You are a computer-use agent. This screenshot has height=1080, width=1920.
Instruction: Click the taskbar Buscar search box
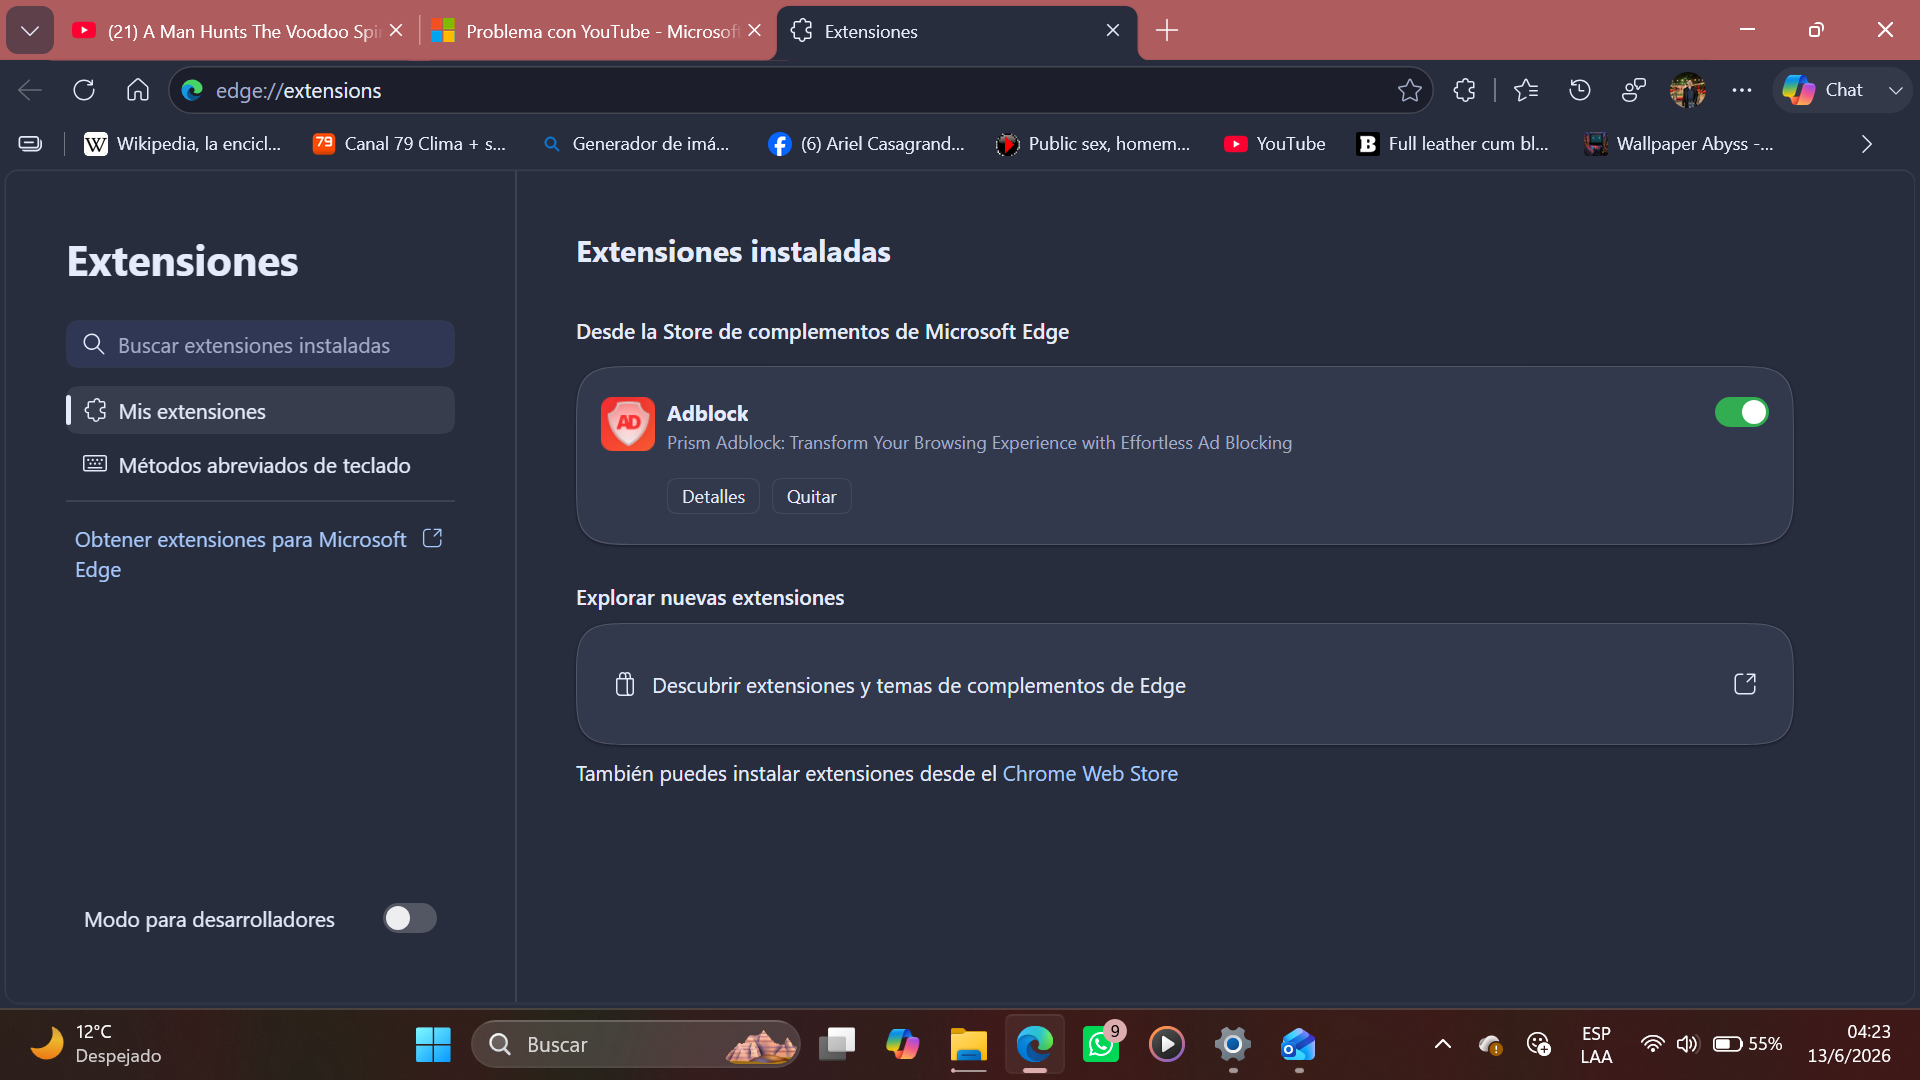(635, 1045)
